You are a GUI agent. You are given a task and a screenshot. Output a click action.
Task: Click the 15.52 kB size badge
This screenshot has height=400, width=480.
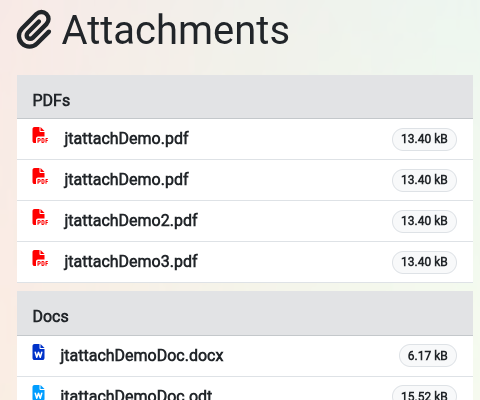[x=424, y=393]
